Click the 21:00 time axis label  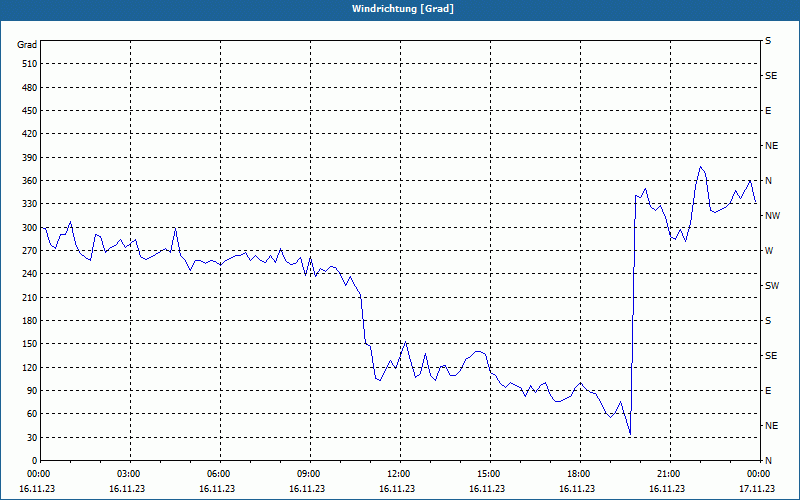coord(669,473)
